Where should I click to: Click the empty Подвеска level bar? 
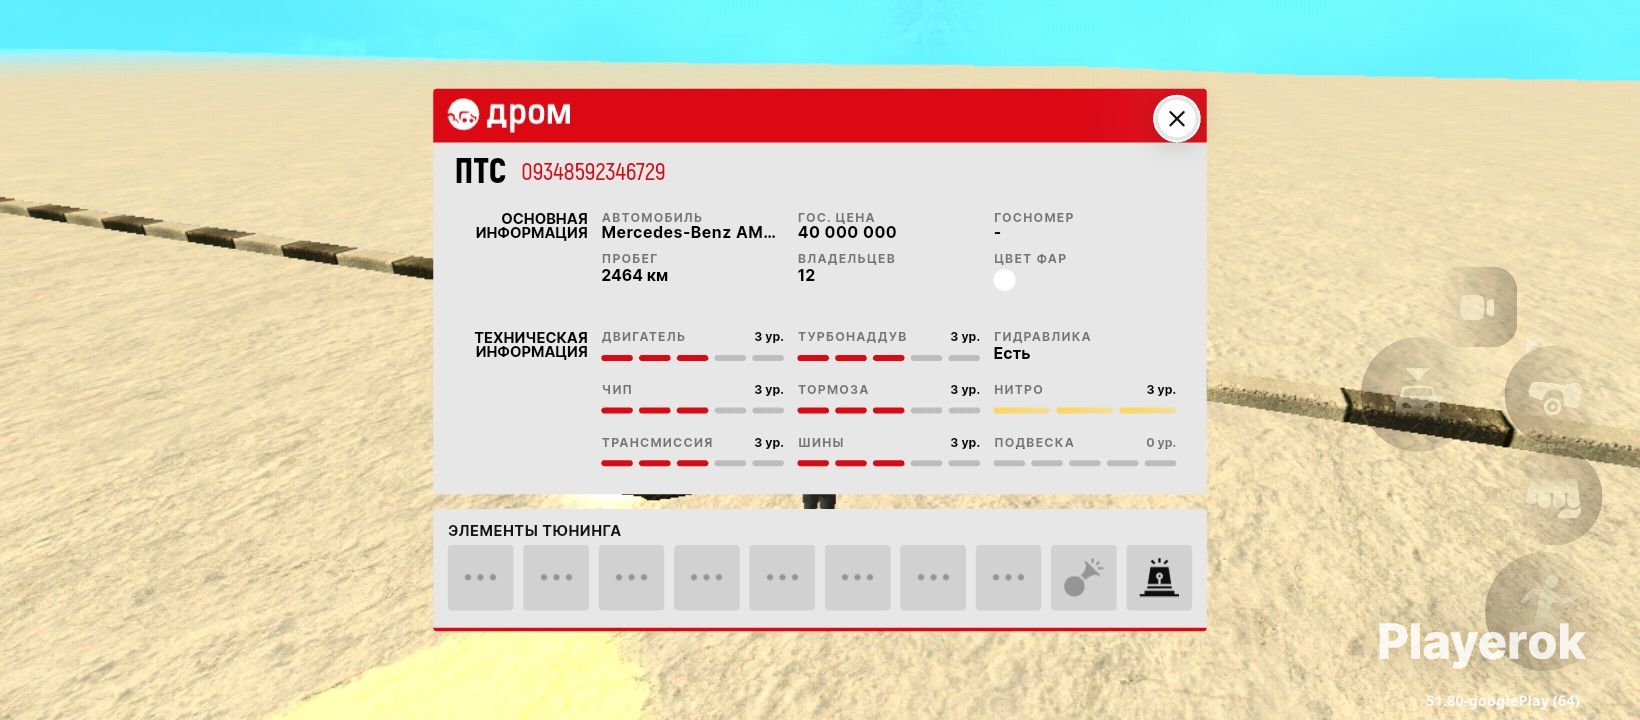[1085, 463]
